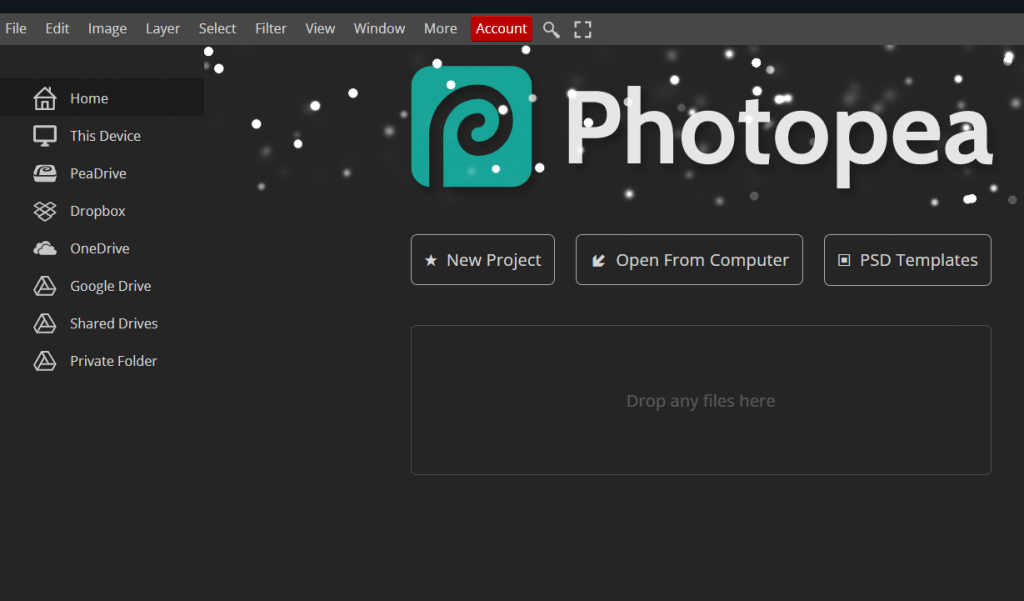The image size is (1024, 601).
Task: Open the File menu
Action: (16, 28)
